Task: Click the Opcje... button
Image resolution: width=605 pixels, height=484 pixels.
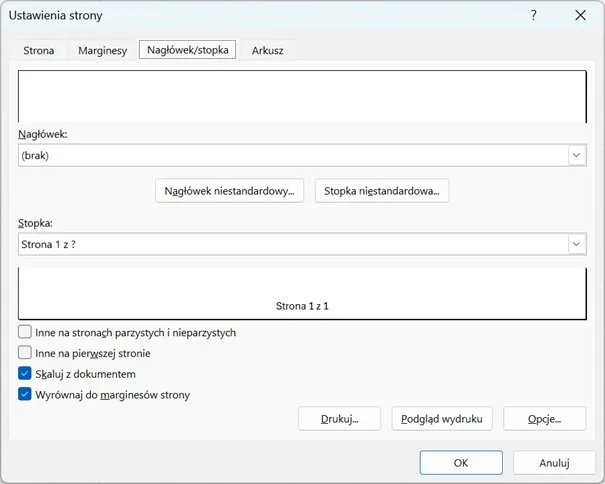Action: click(x=544, y=419)
